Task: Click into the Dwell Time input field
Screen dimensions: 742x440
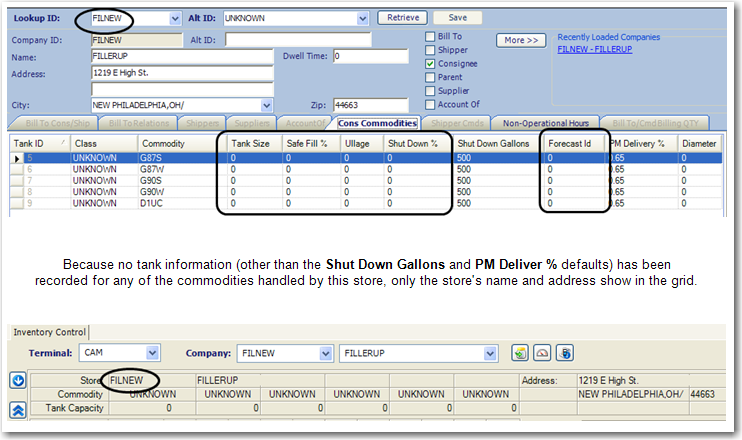Action: (370, 57)
